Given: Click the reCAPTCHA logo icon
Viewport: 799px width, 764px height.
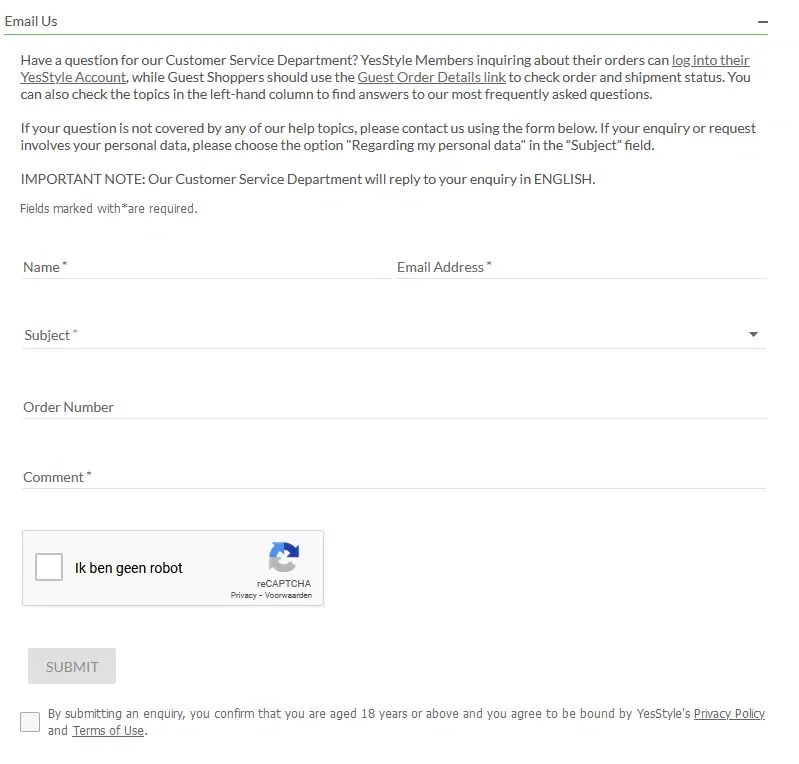Looking at the screenshot, I should 284,558.
